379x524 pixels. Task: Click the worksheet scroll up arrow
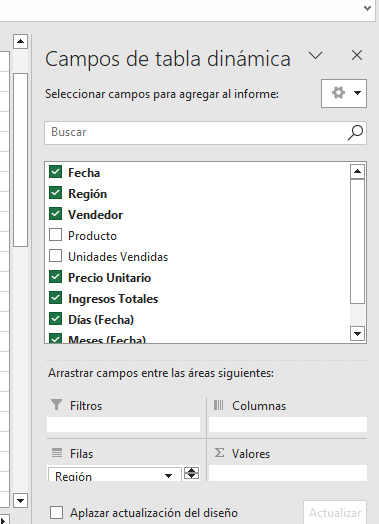(x=20, y=41)
